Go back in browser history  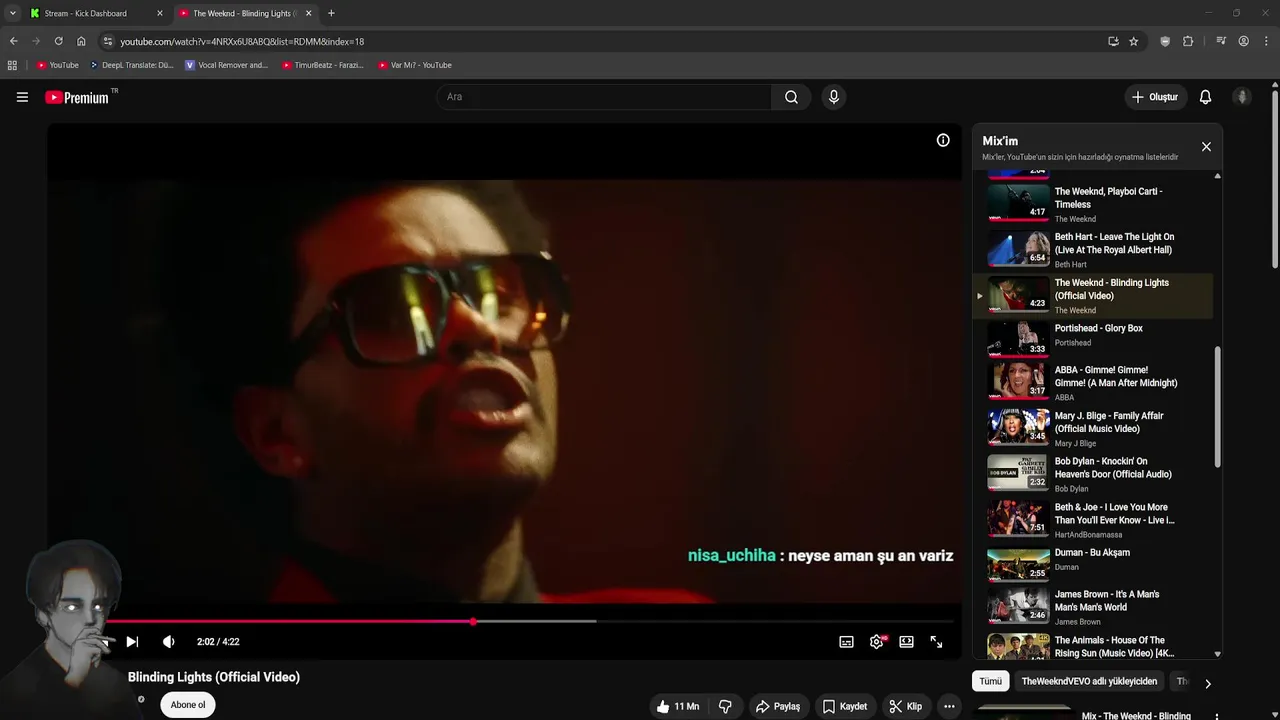[13, 41]
